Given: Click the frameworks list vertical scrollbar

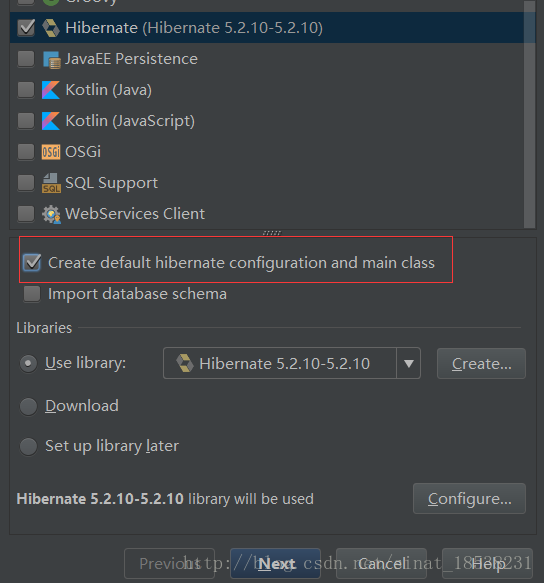Looking at the screenshot, I should pos(529,114).
